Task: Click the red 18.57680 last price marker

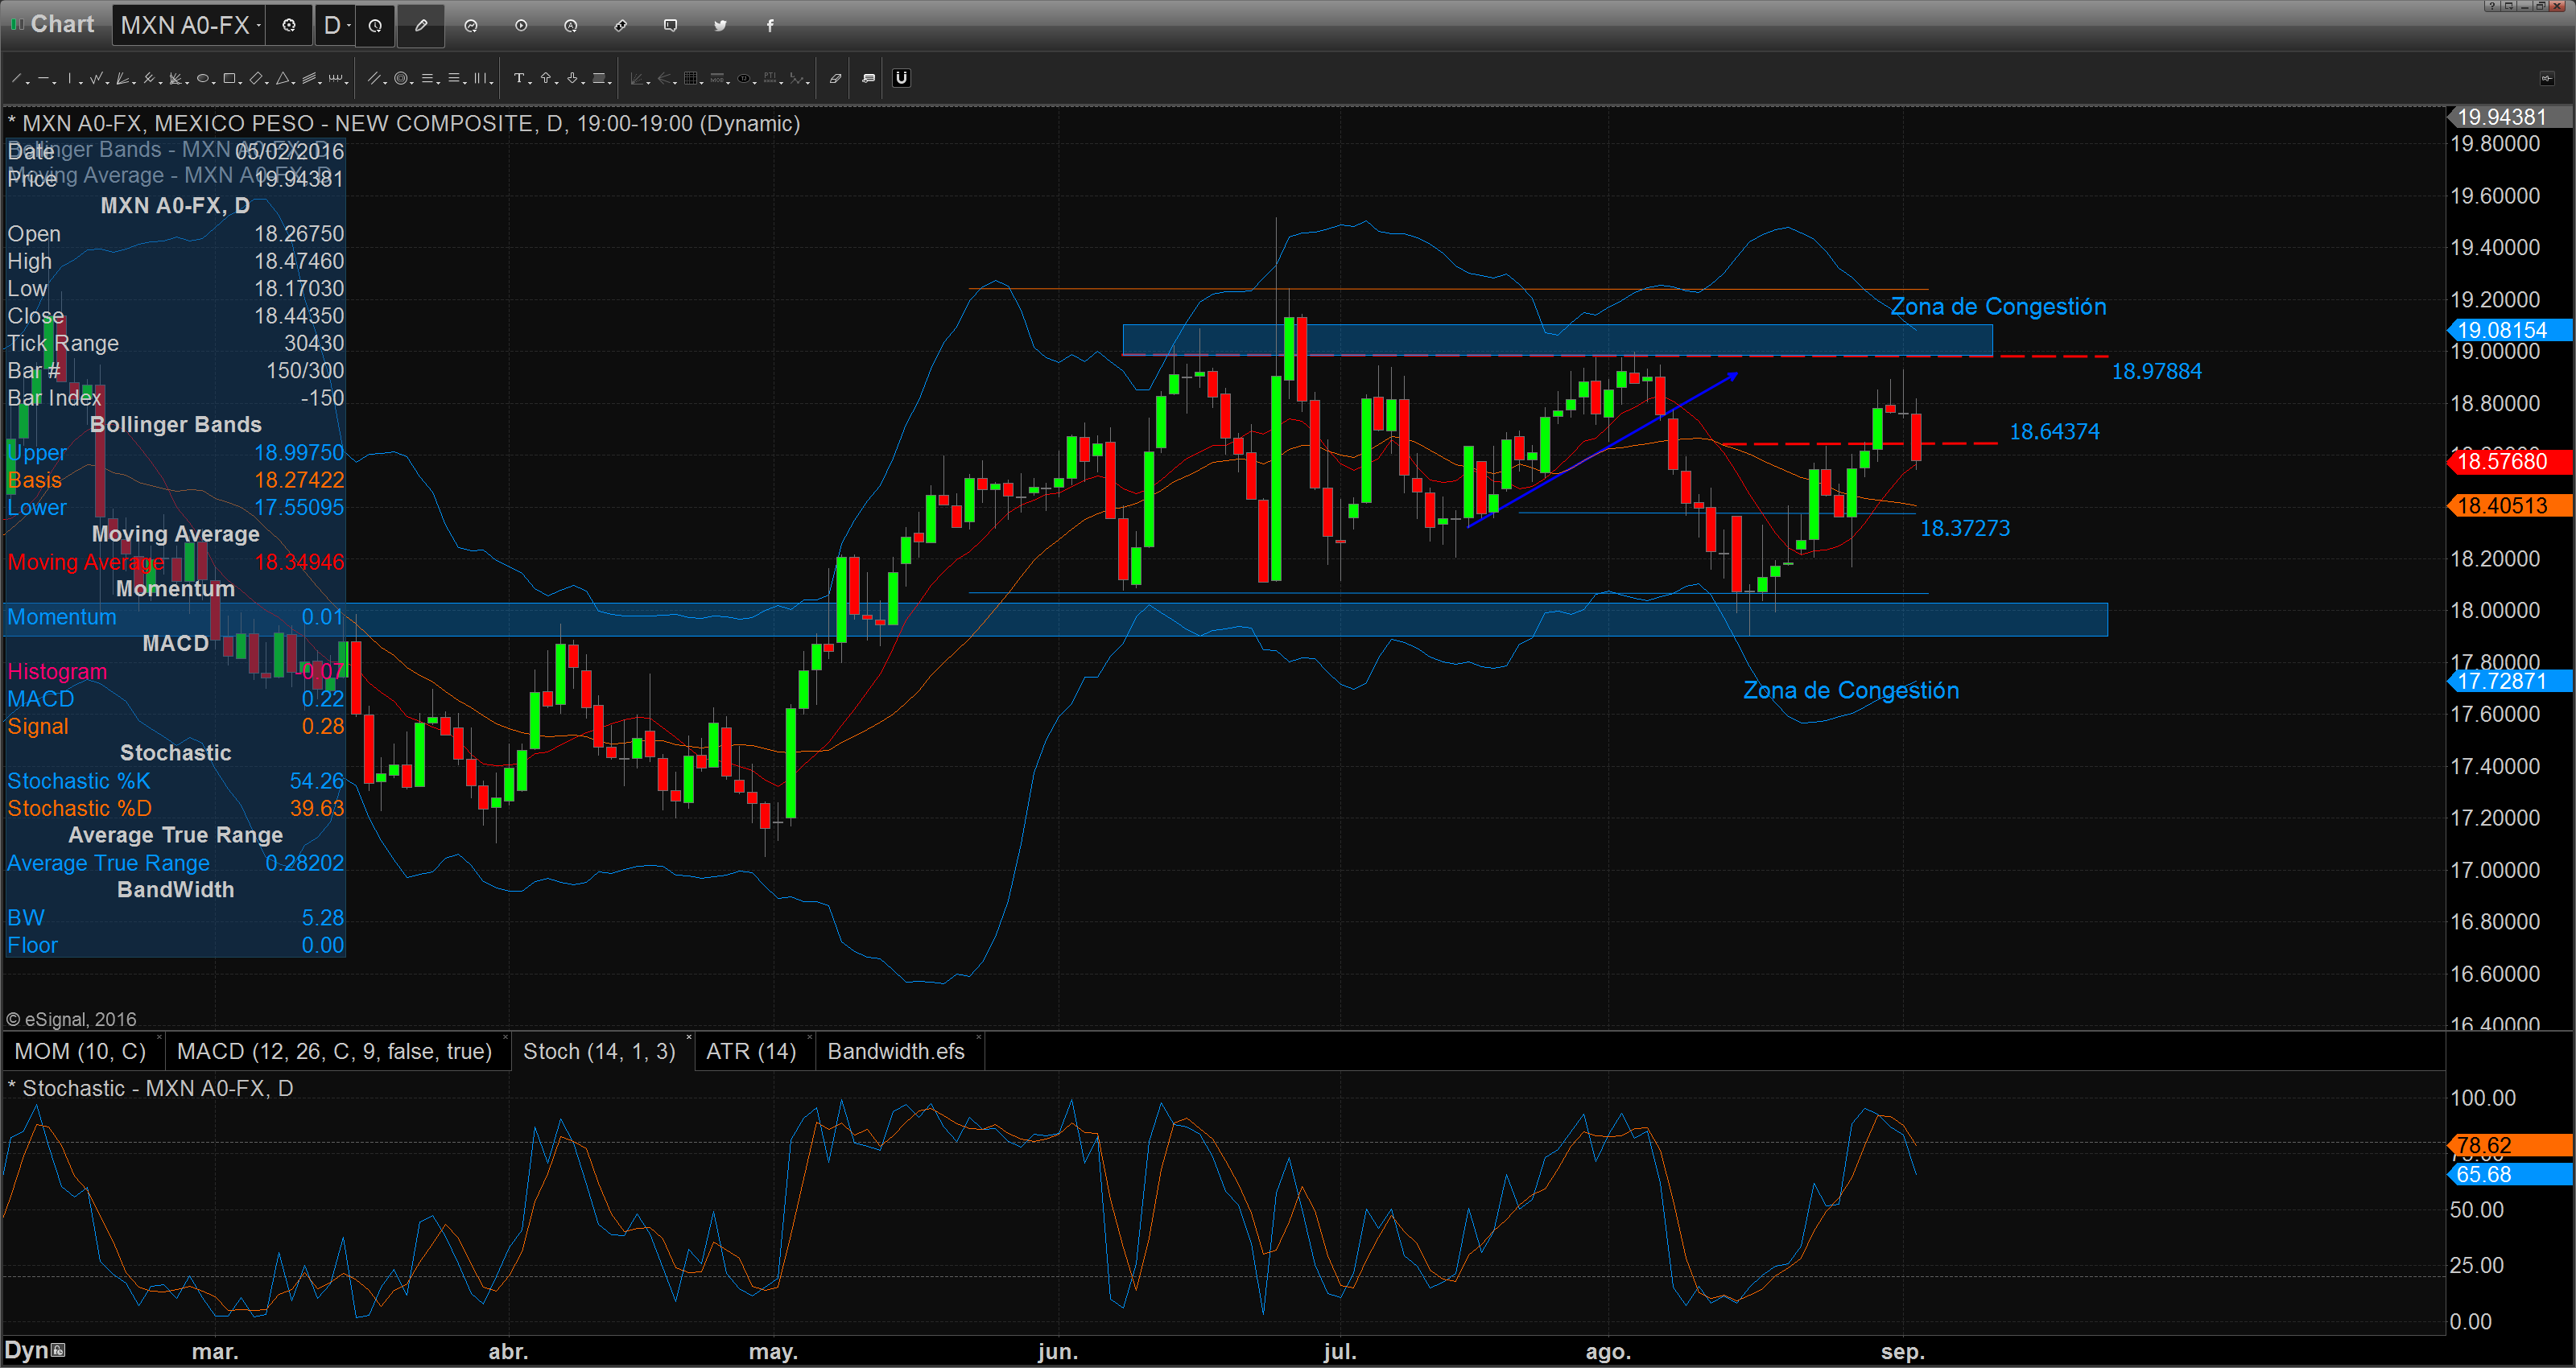Action: pos(2510,461)
